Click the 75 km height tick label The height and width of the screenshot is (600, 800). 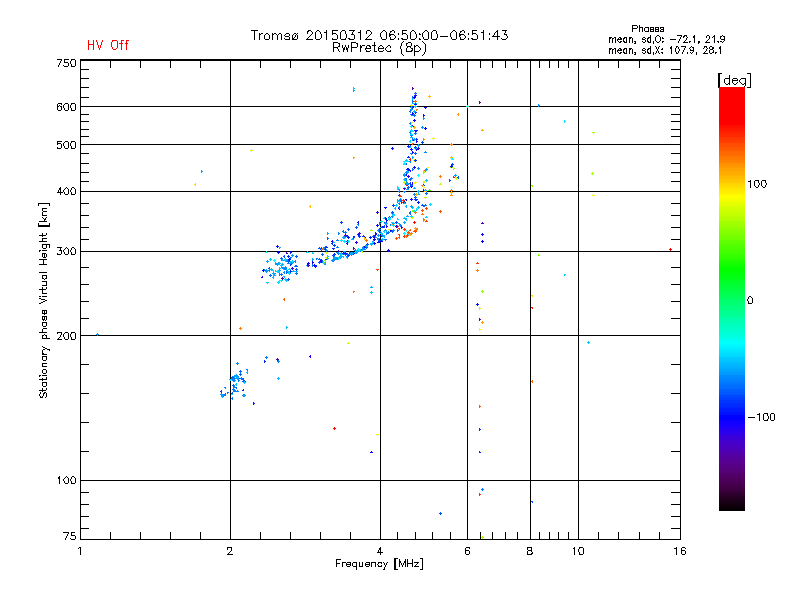[x=70, y=536]
